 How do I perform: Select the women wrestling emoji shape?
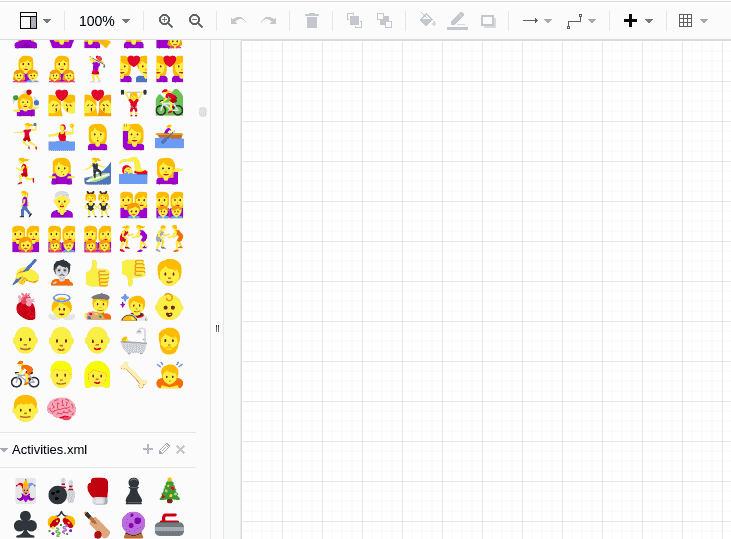(x=133, y=239)
